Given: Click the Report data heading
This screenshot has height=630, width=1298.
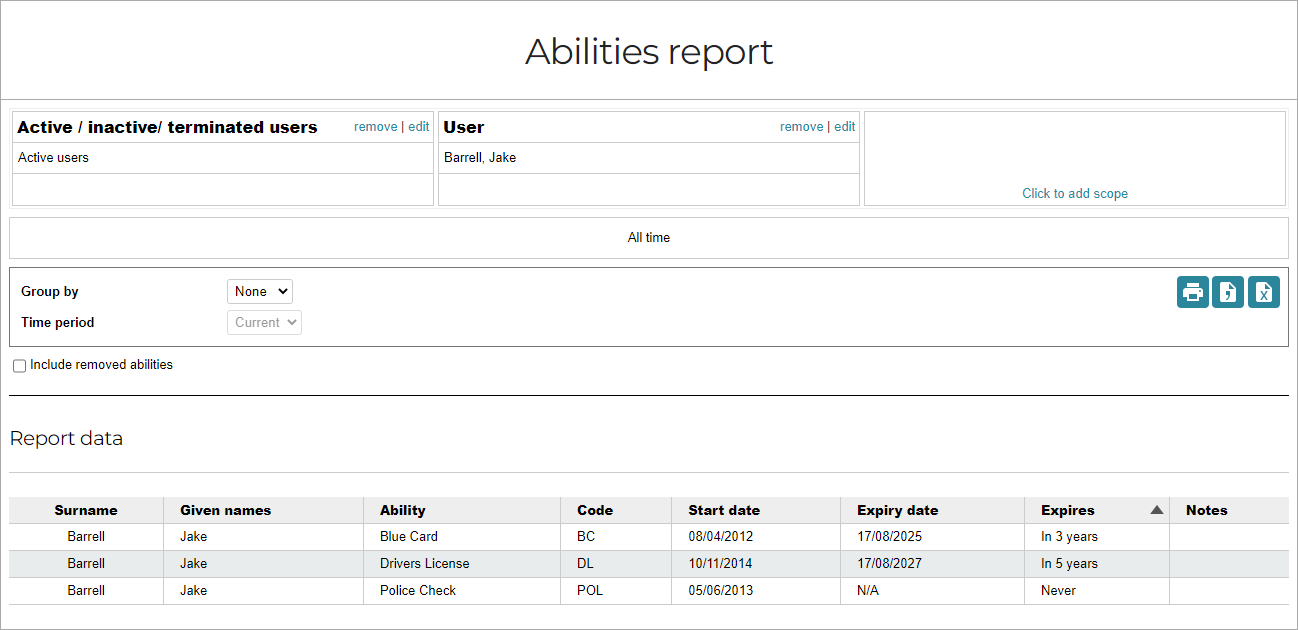Looking at the screenshot, I should (x=66, y=438).
